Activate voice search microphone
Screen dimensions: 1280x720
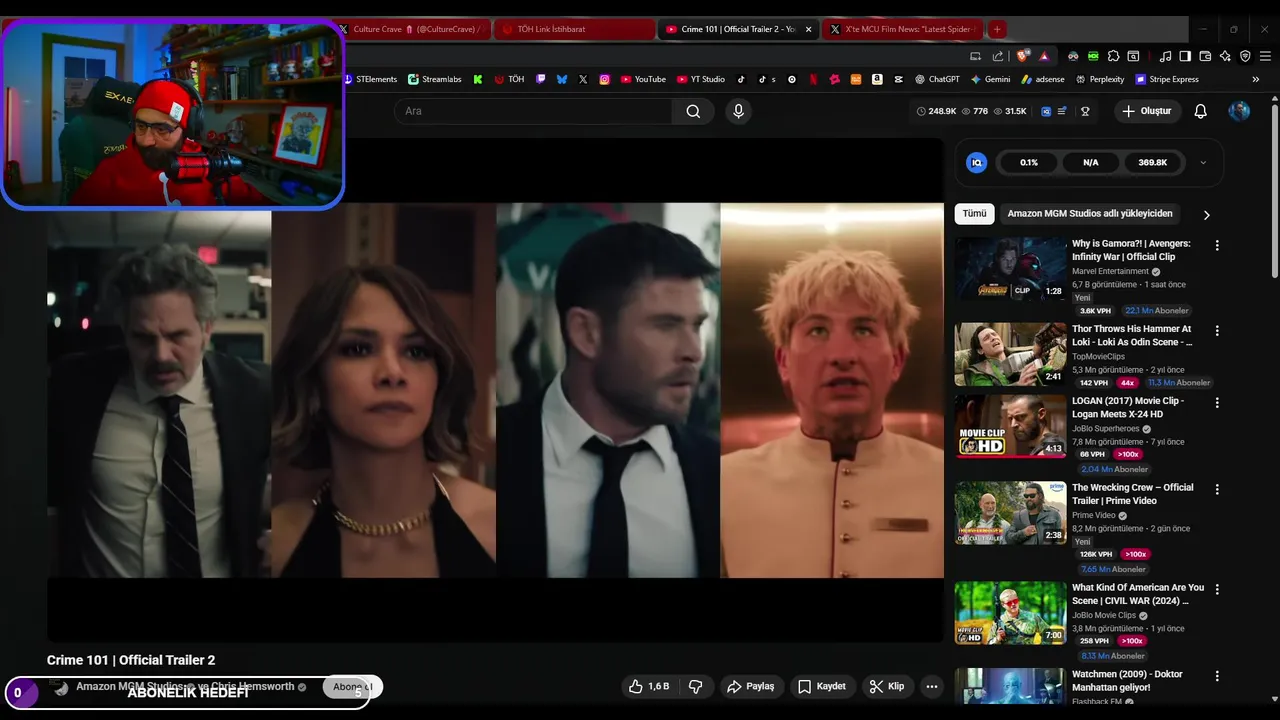coord(738,111)
